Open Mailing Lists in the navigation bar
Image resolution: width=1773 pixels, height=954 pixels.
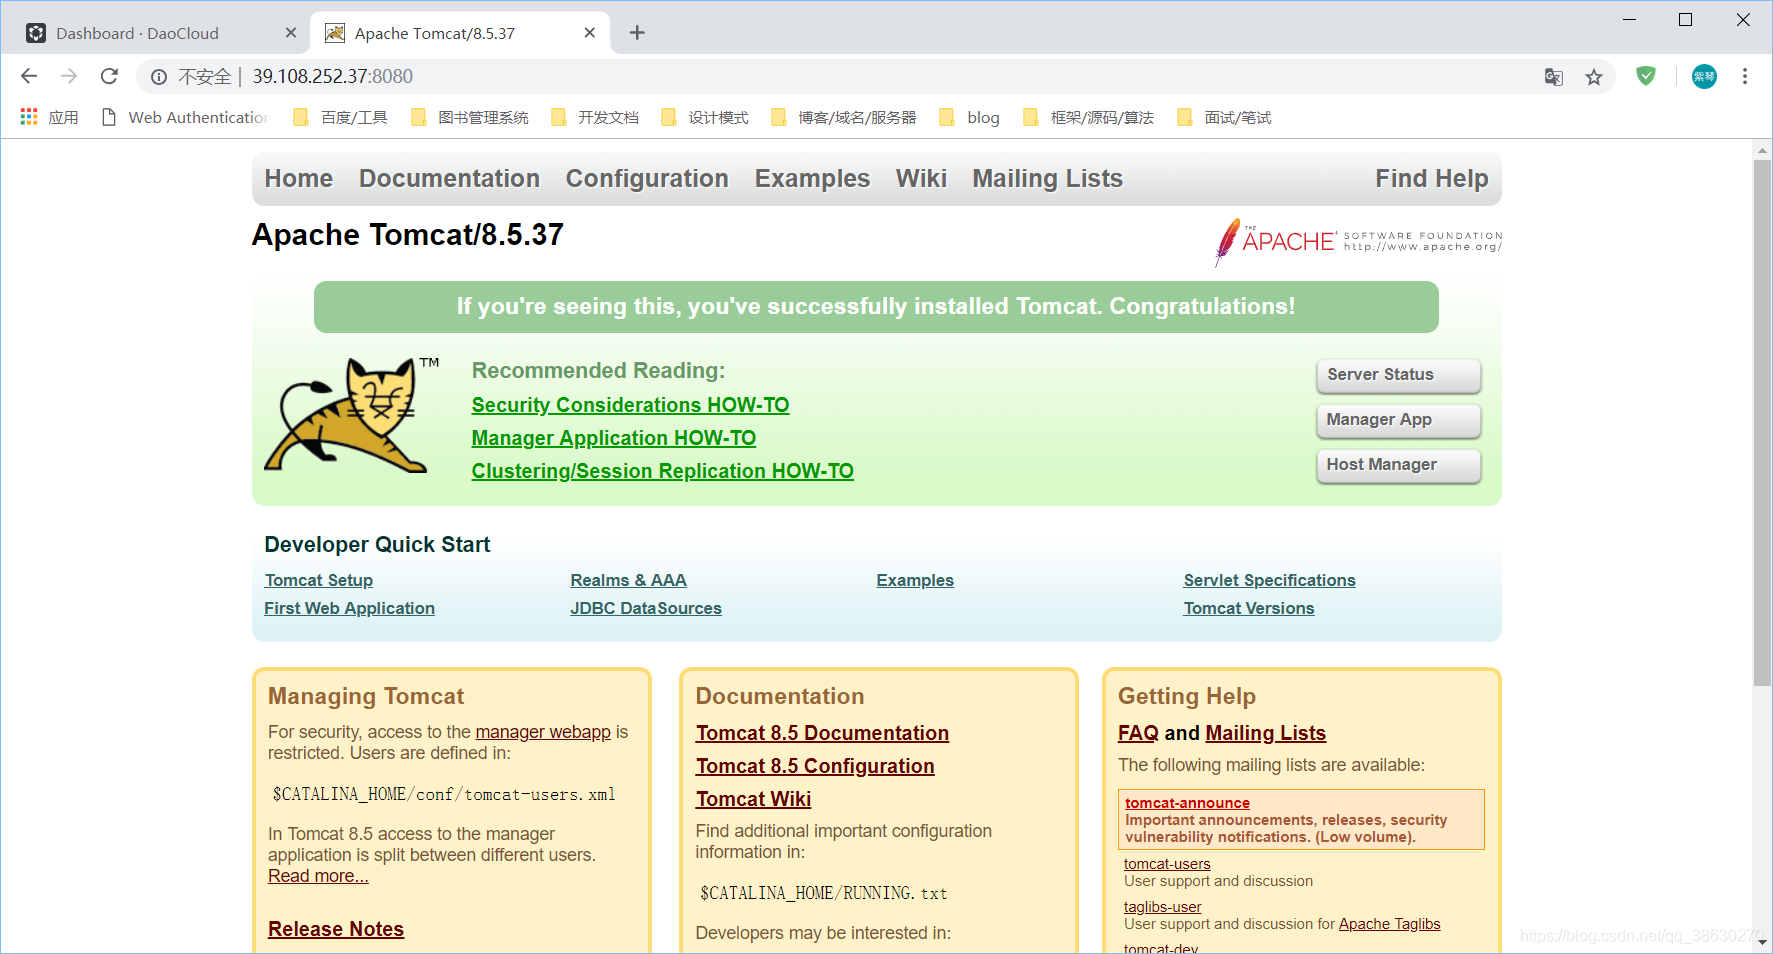(1048, 179)
